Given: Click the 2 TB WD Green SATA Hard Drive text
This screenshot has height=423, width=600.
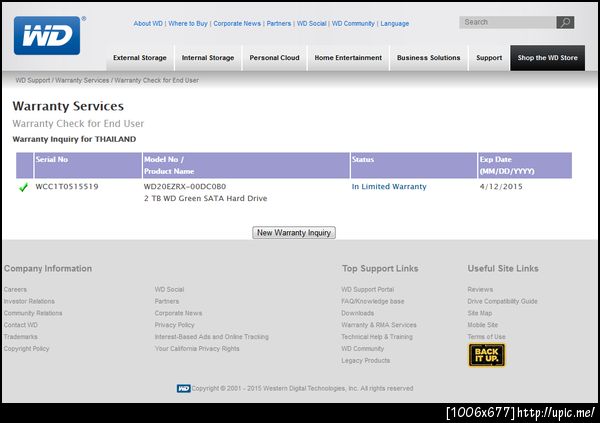Looking at the screenshot, I should 205,199.
